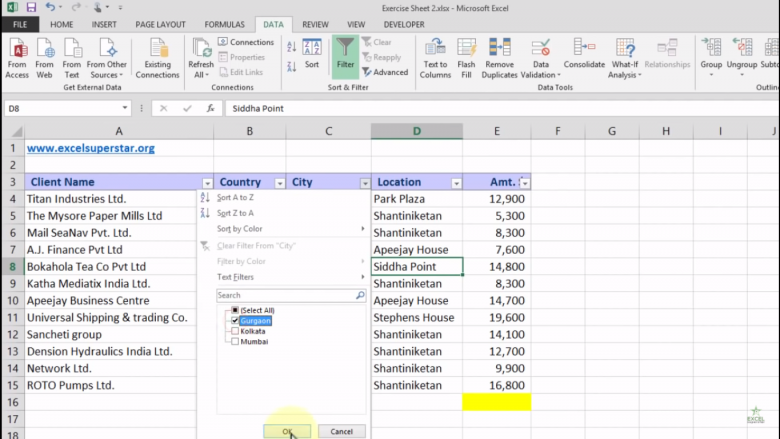Click the From Text icon

72,58
